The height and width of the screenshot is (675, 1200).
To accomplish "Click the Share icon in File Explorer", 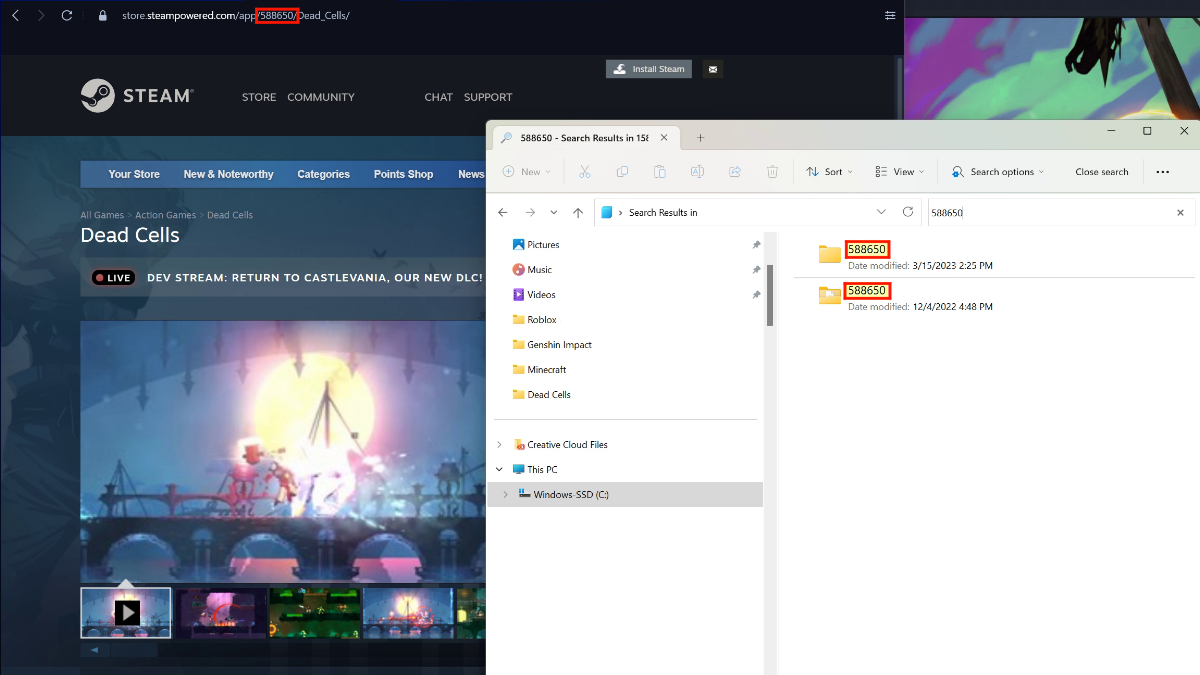I will coord(734,171).
